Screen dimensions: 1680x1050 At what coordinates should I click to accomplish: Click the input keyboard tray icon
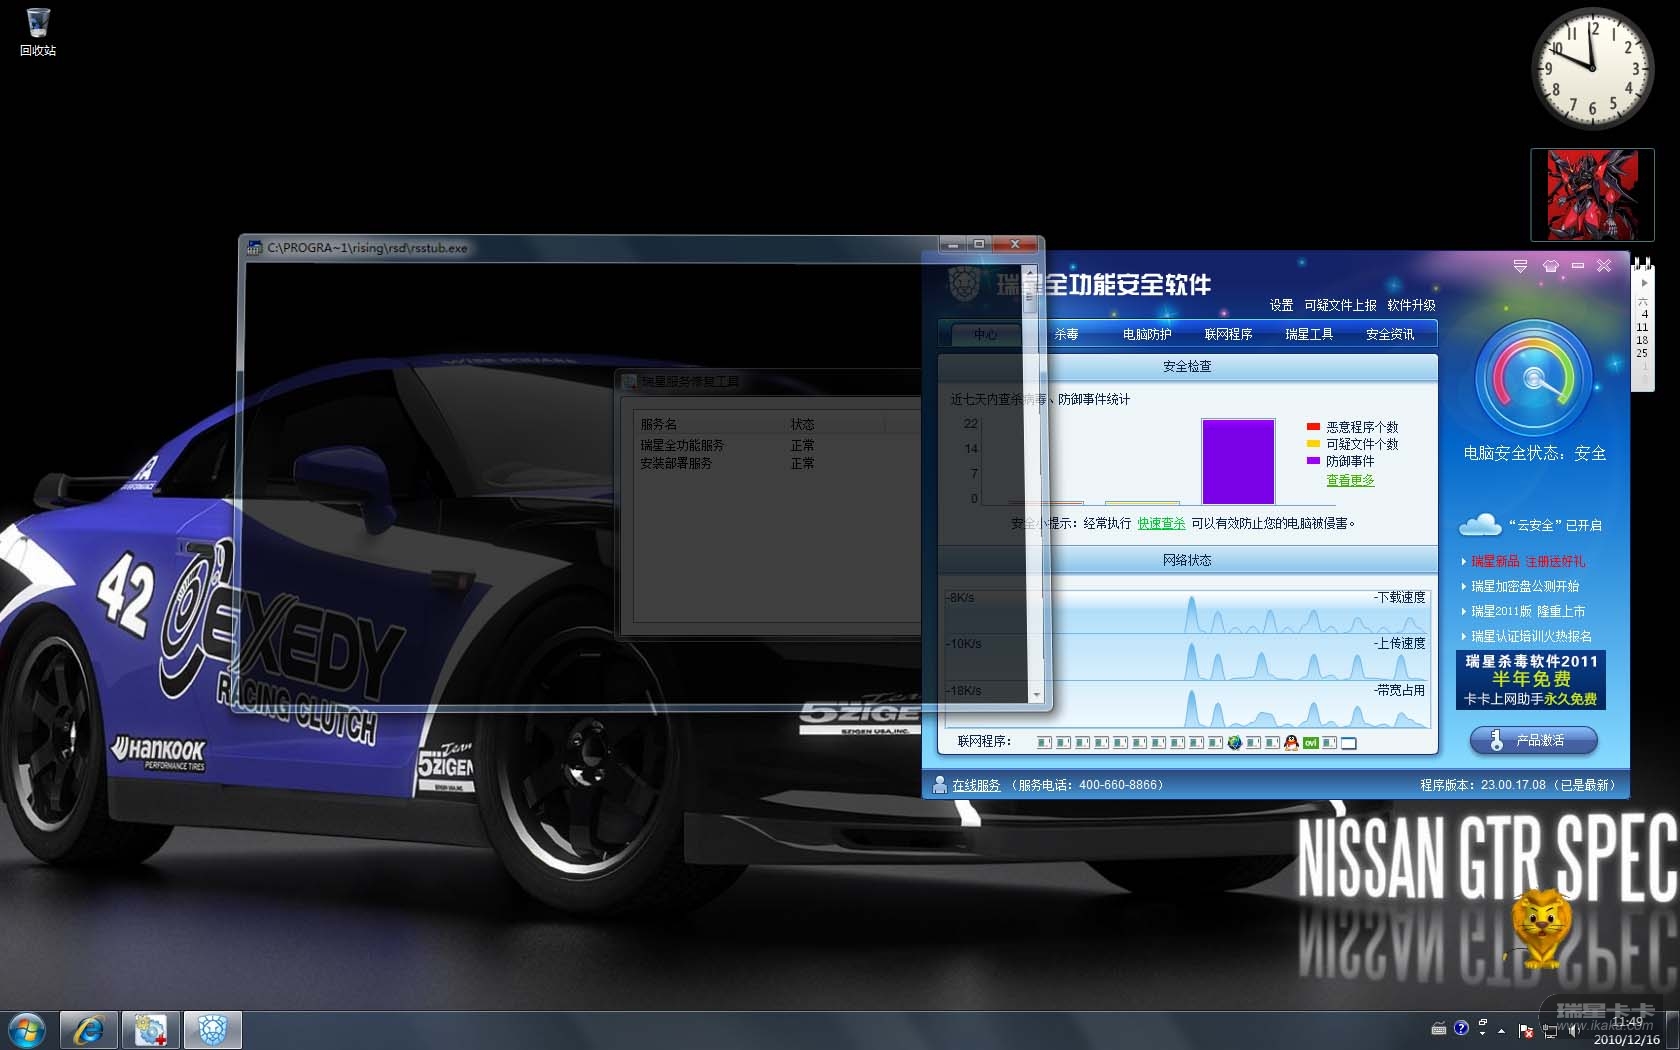coord(1439,1028)
